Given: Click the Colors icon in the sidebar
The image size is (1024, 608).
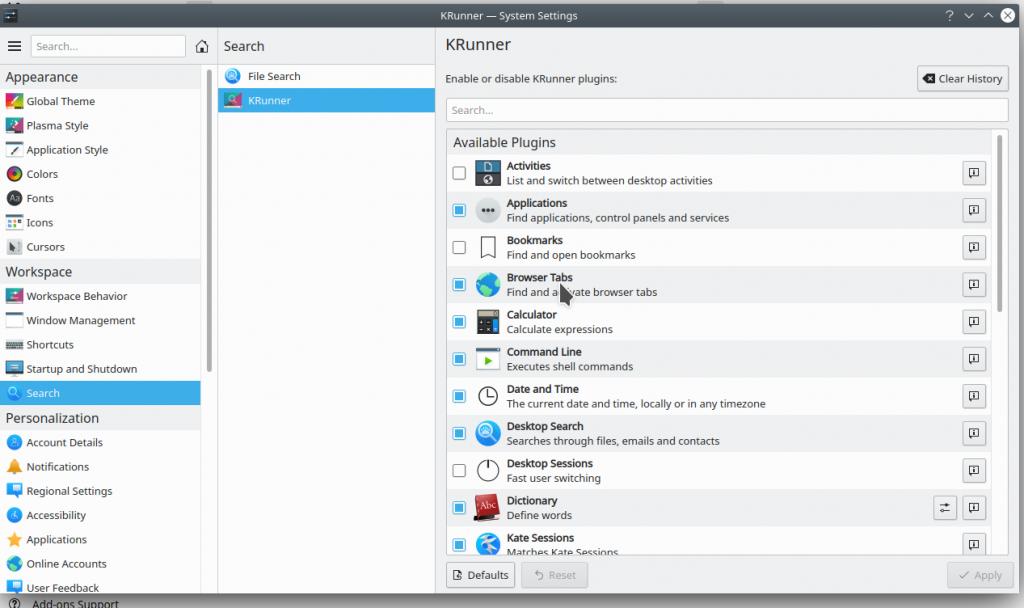Looking at the screenshot, I should point(14,174).
